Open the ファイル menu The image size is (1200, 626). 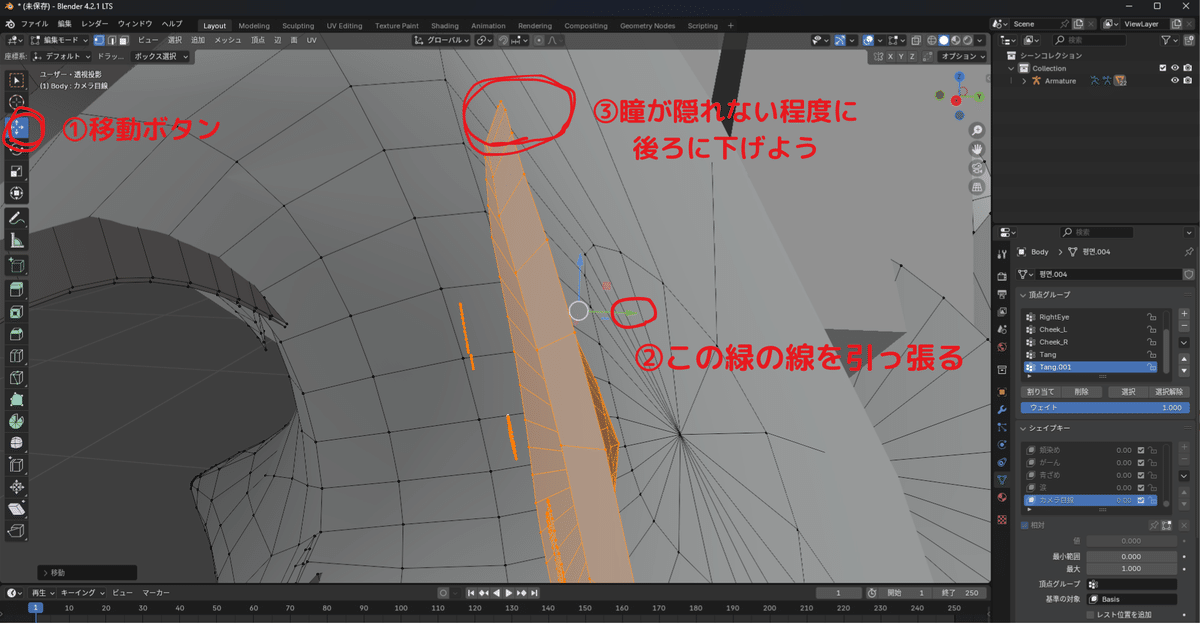click(35, 23)
